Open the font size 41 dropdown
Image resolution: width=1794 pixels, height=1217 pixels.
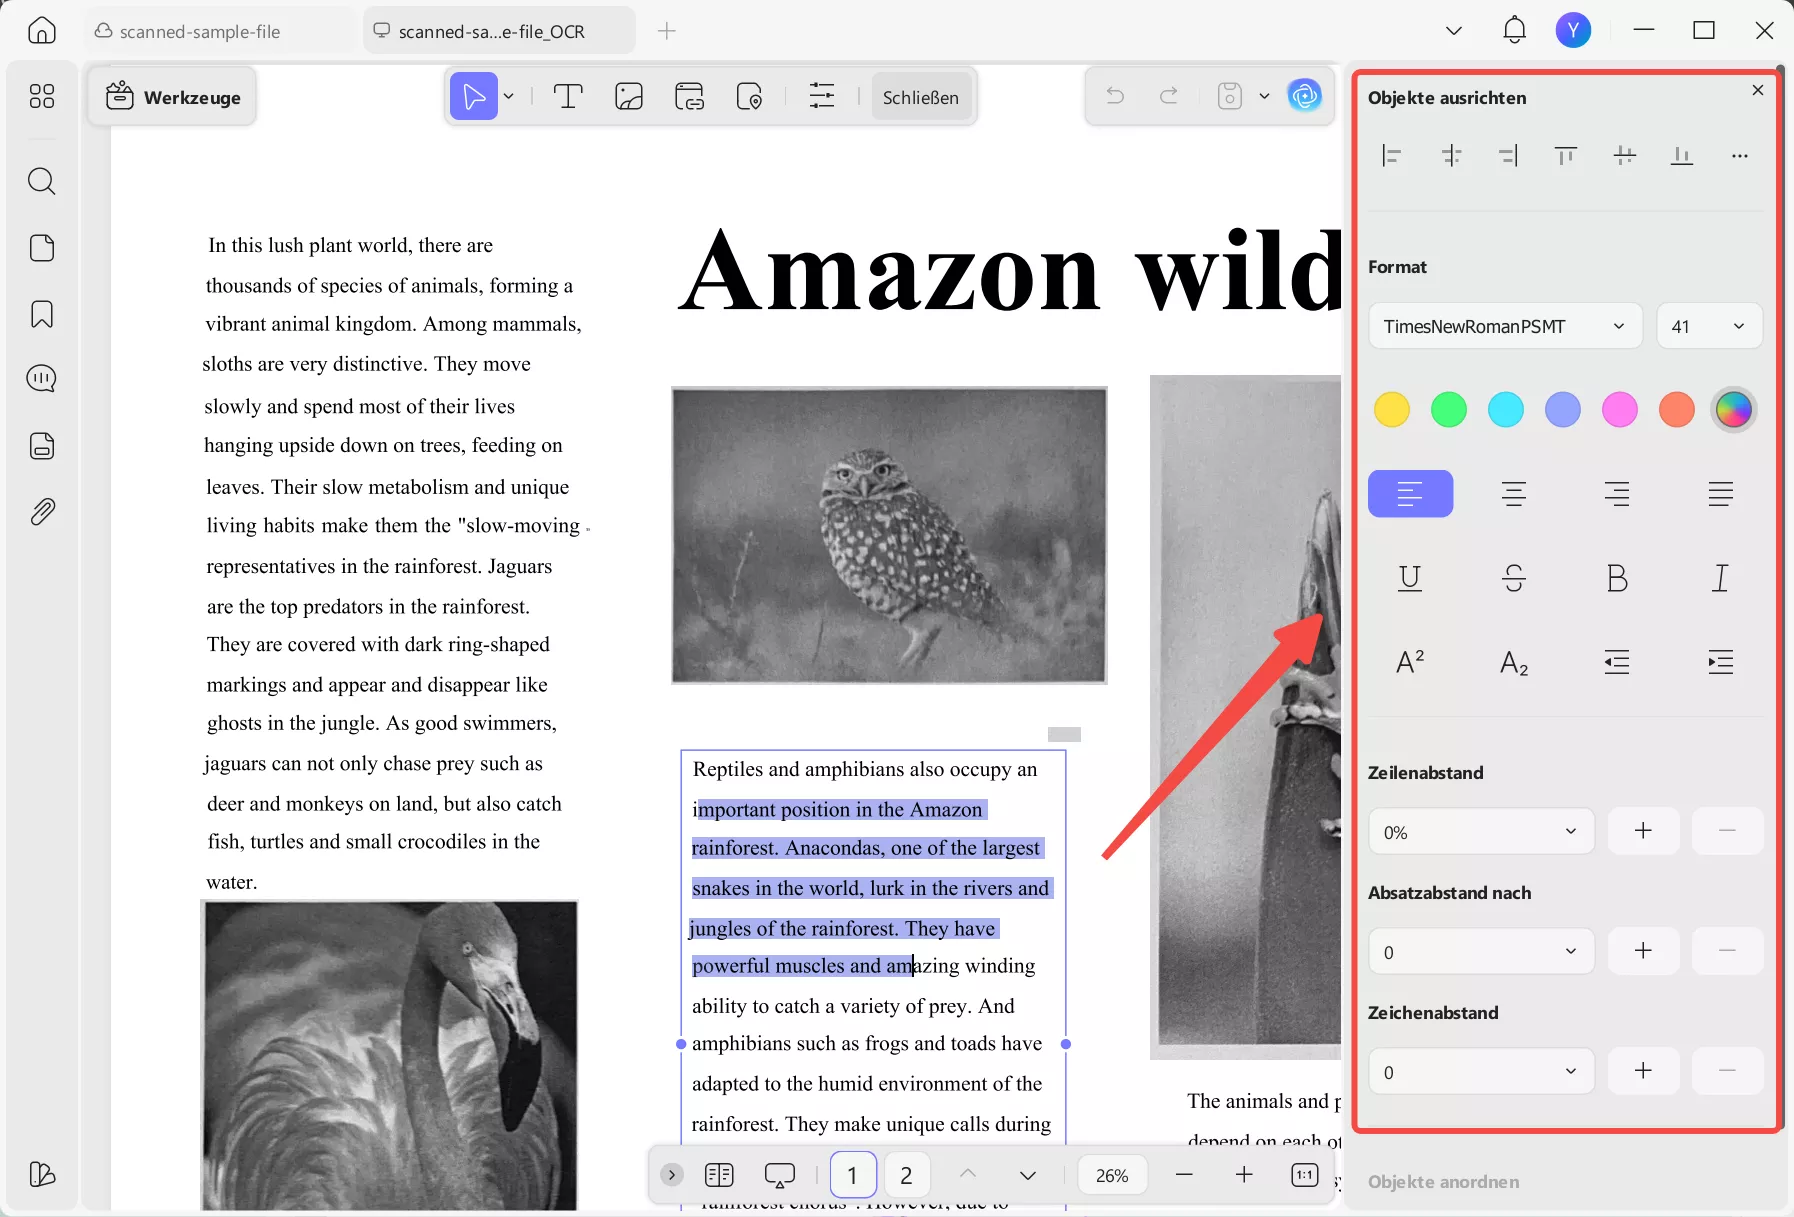pyautogui.click(x=1709, y=326)
